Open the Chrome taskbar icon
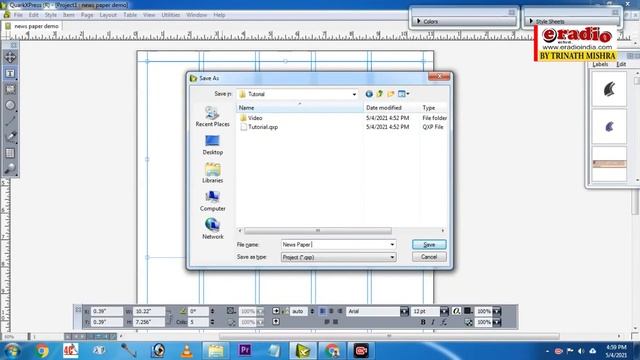Viewport: 640px width, 360px height. (42, 351)
